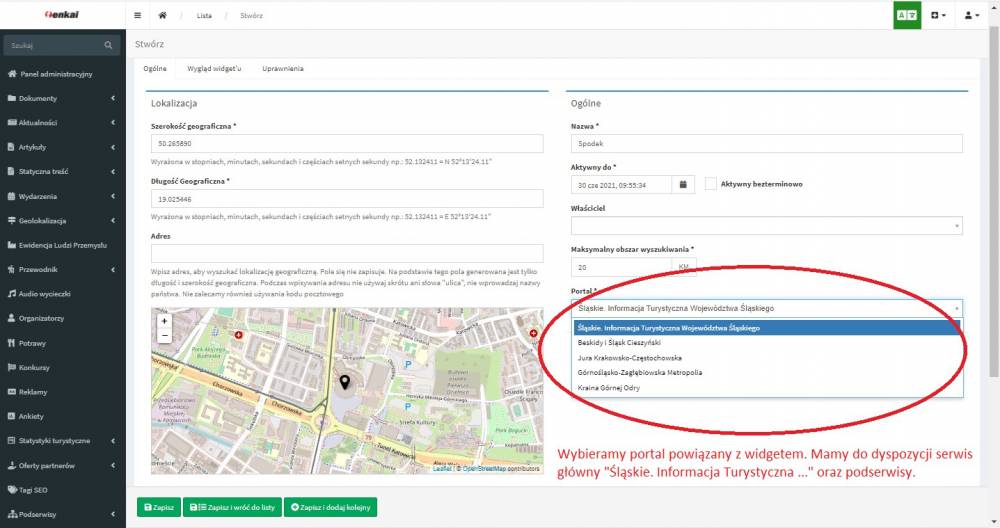Go to home via house breadcrumb icon

click(162, 16)
